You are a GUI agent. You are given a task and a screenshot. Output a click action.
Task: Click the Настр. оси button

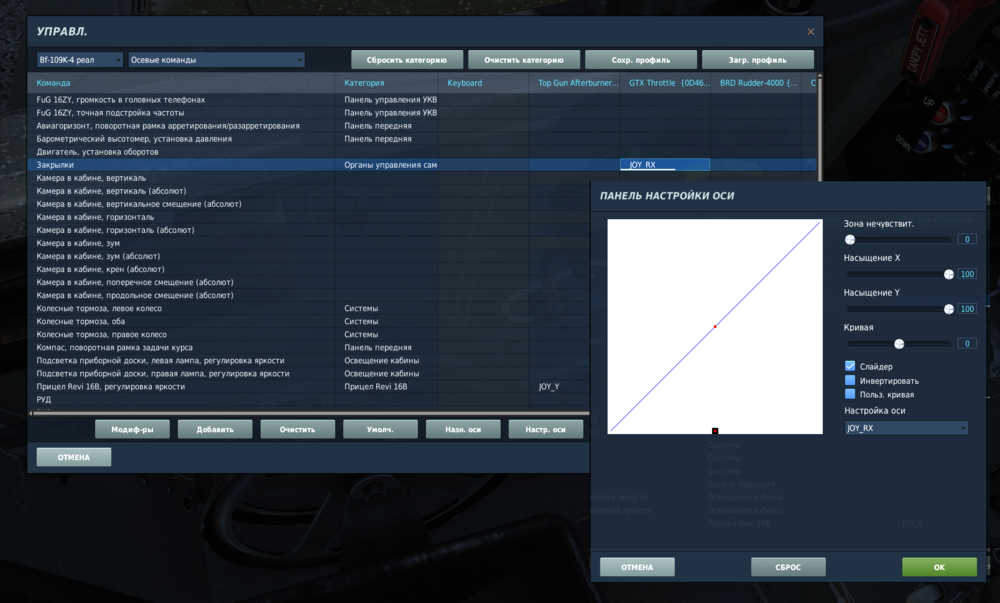[x=545, y=430]
